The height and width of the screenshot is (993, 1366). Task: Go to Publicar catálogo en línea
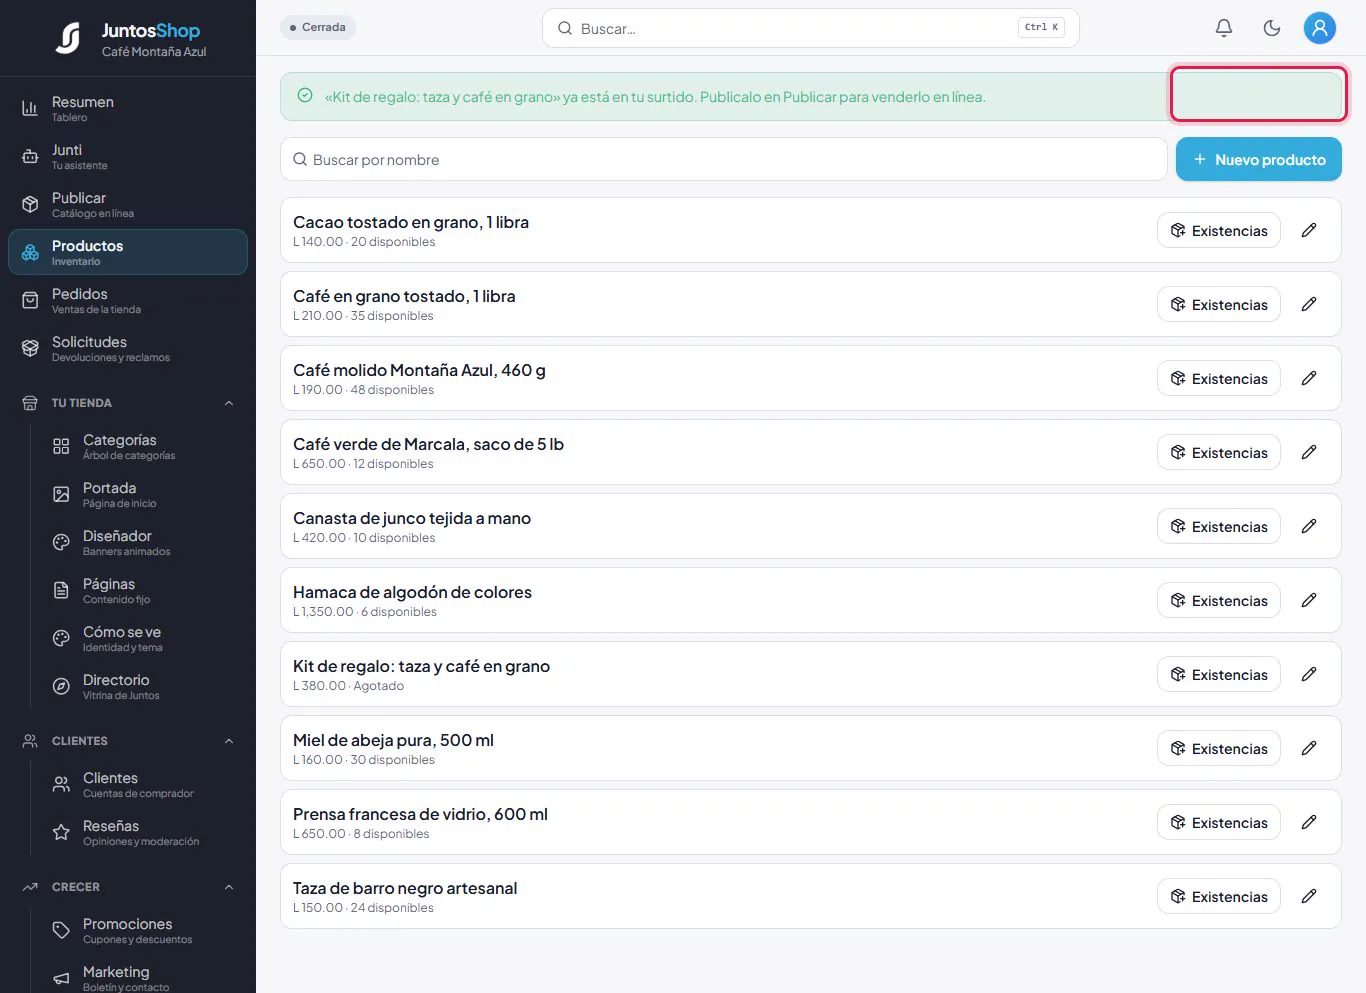click(x=128, y=204)
